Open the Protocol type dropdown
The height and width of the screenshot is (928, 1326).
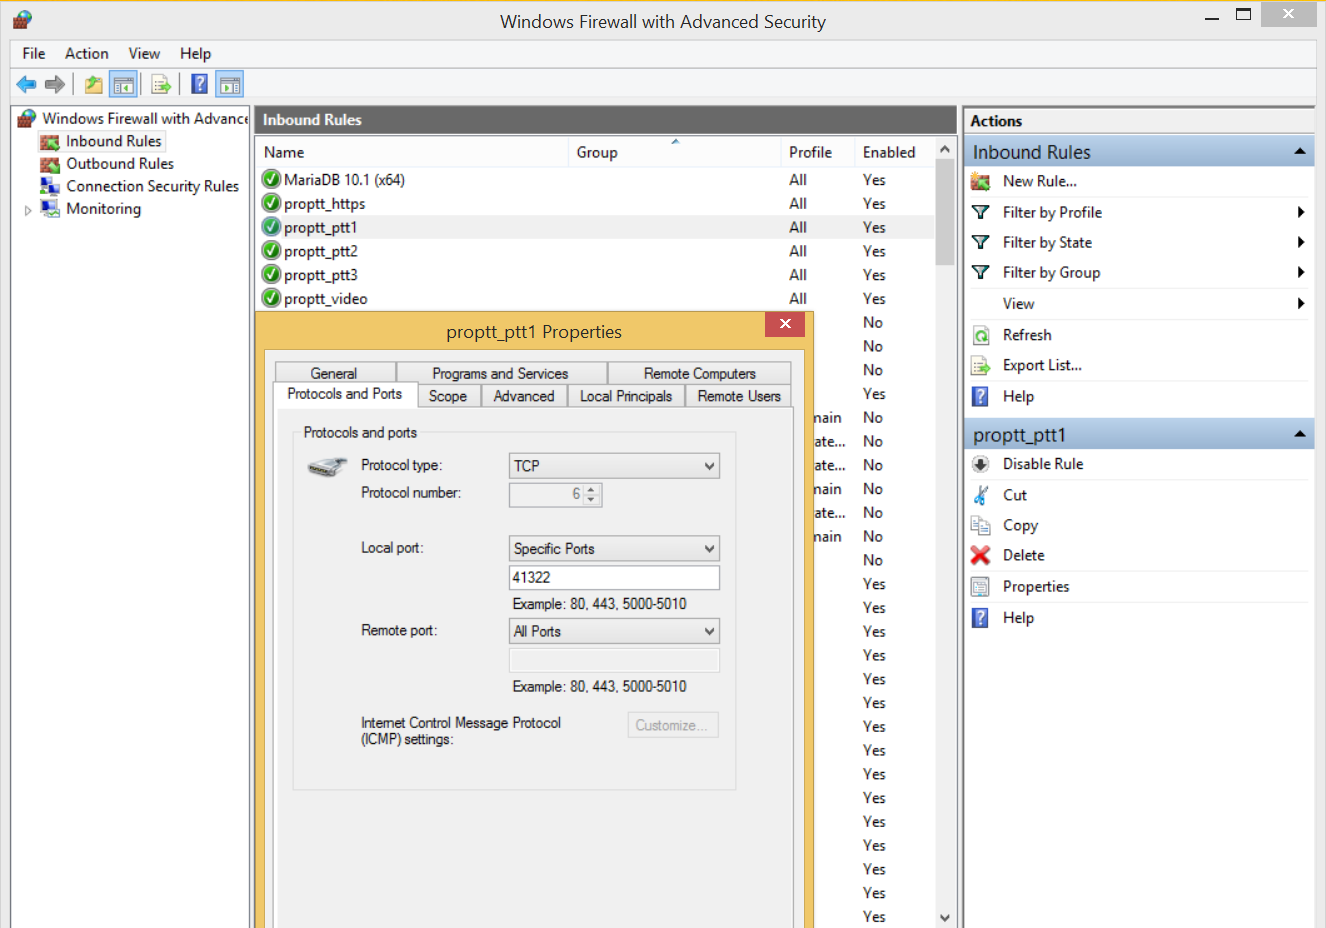614,466
